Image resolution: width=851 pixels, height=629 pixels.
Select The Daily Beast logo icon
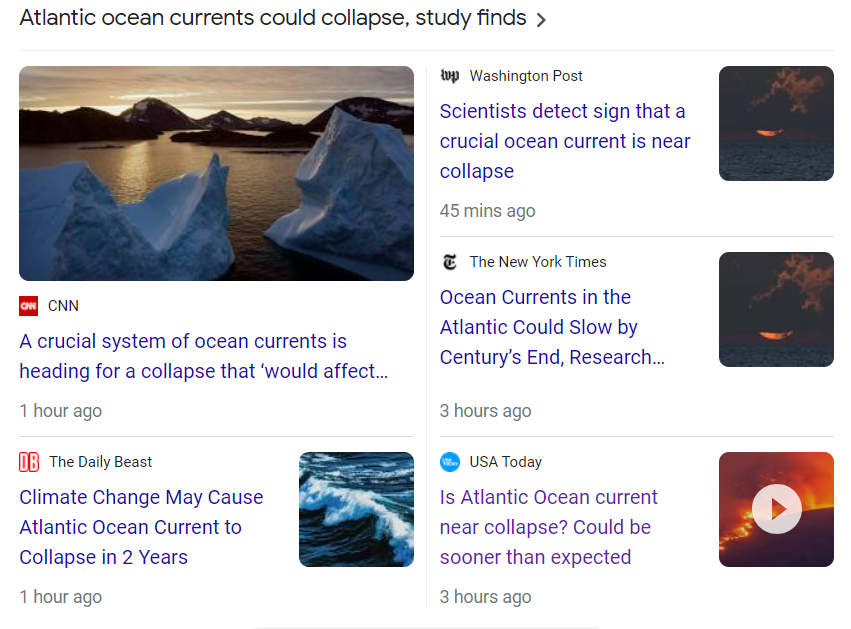coord(29,461)
